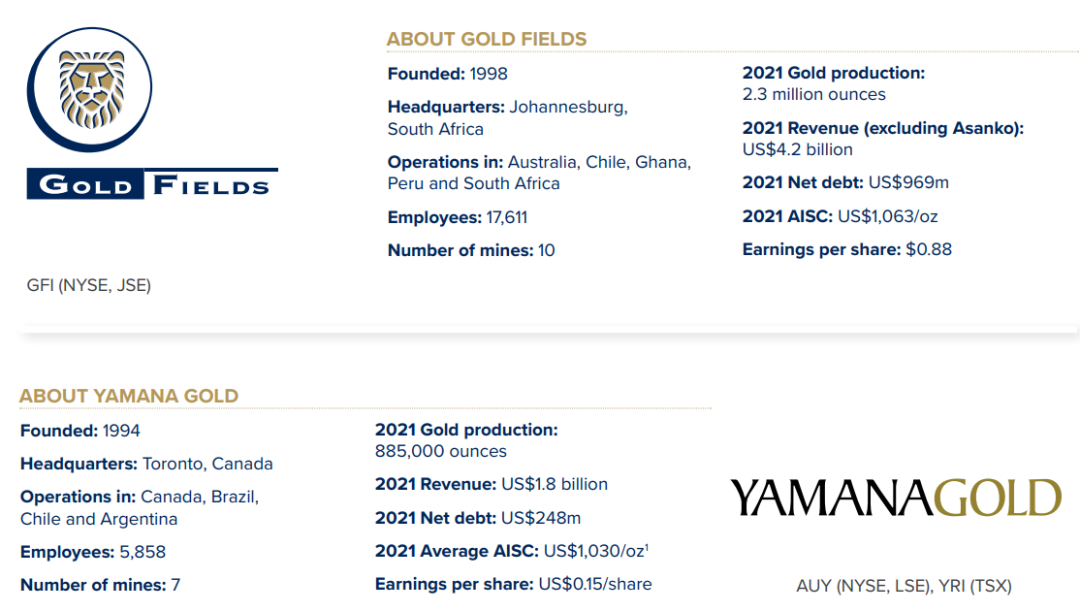Click the 2021 Revenue (excluding Asanko) label

883,128
